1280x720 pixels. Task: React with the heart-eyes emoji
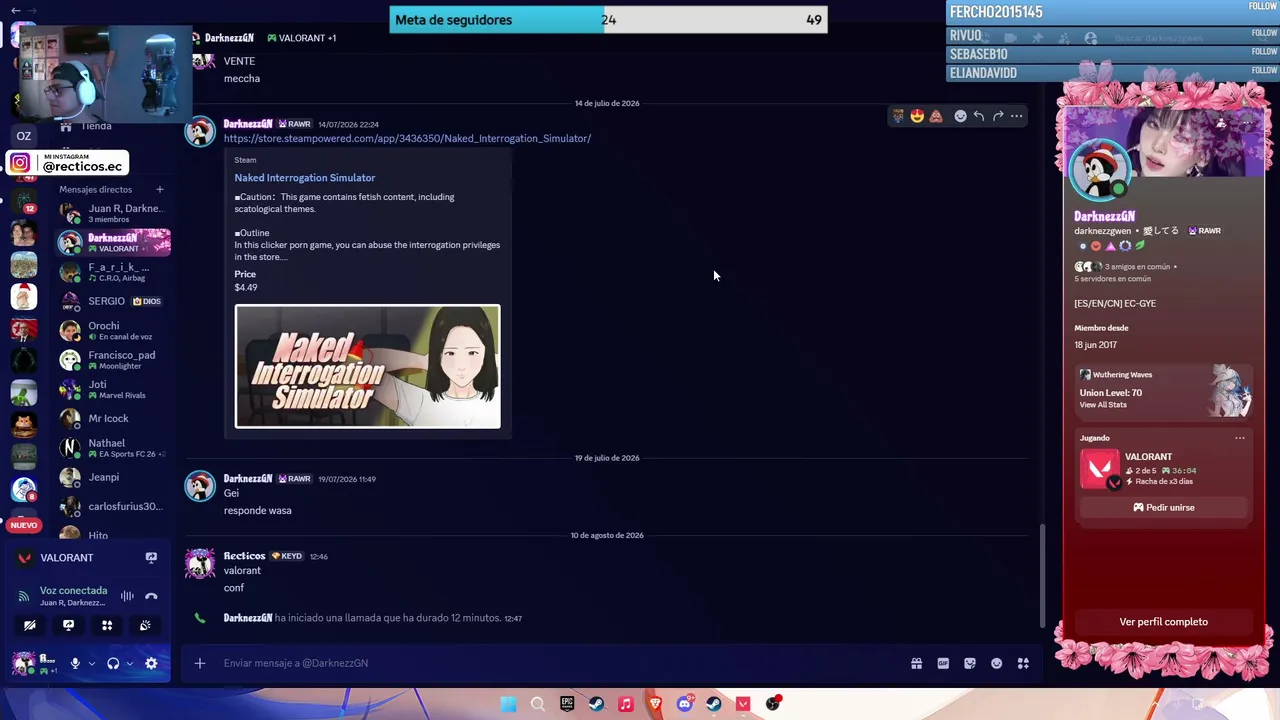pyautogui.click(x=917, y=116)
